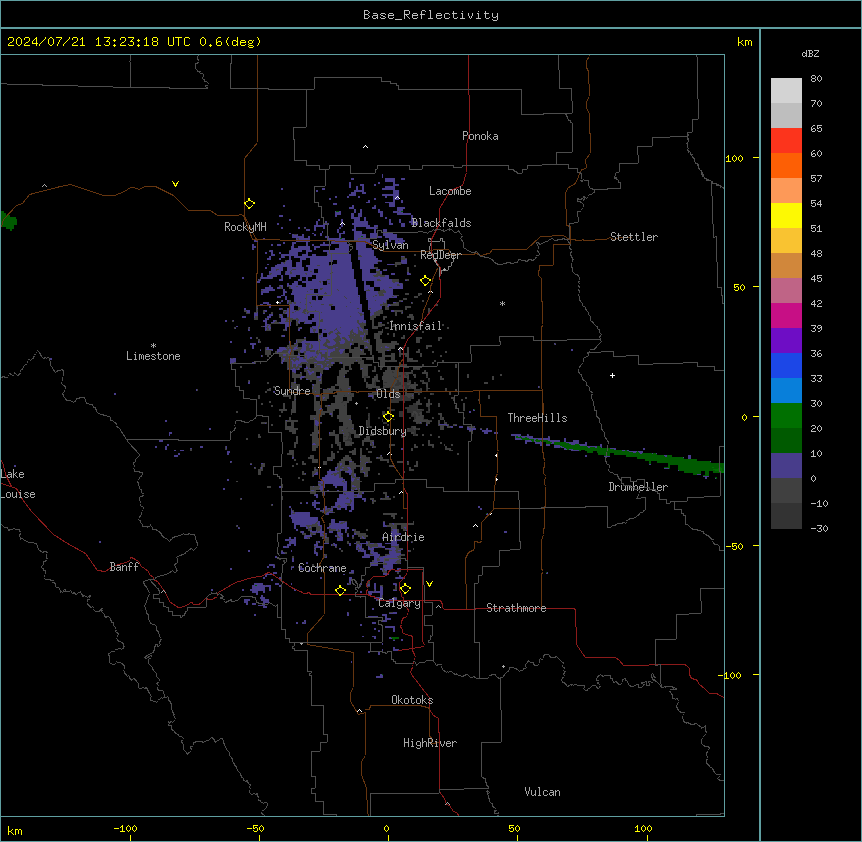
Task: Click the Didsbury town label
Action: tap(383, 431)
